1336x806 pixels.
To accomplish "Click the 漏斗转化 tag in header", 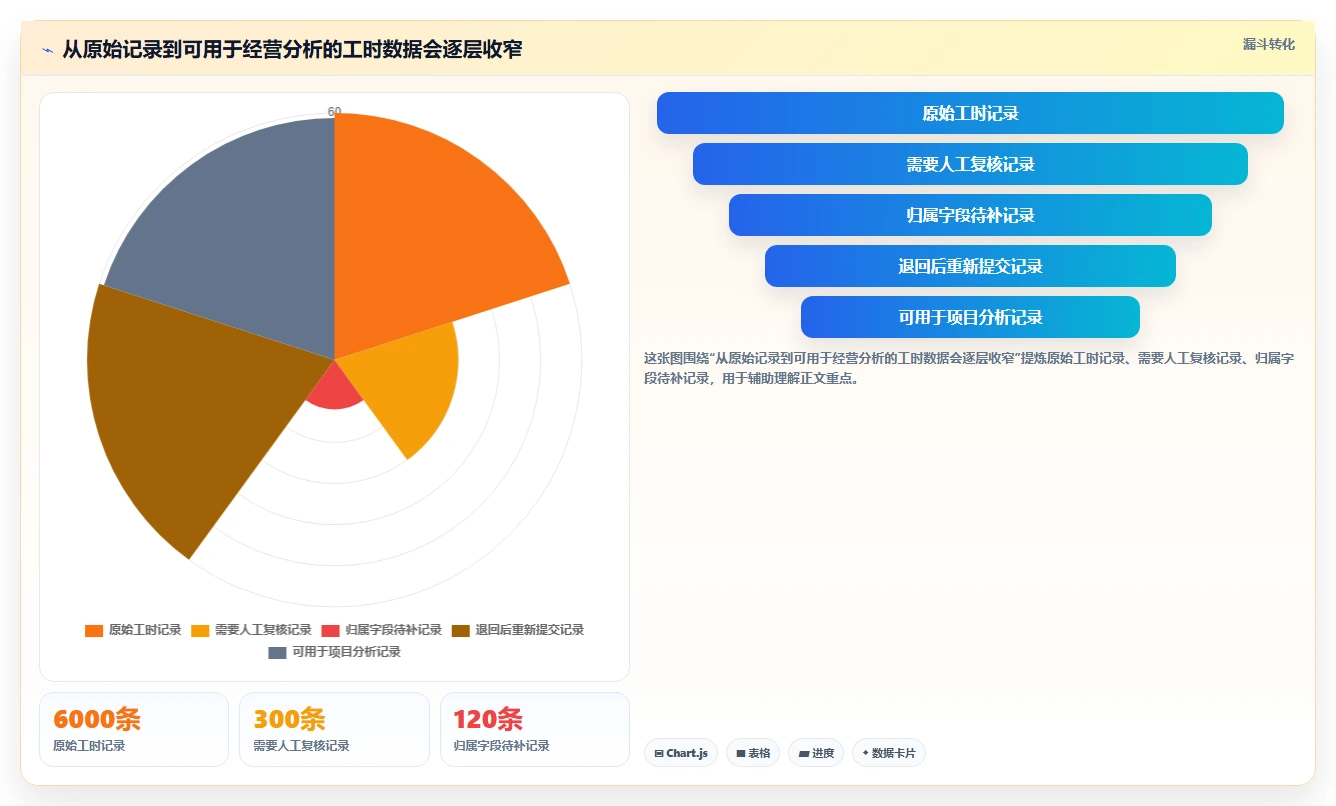I will 1268,44.
